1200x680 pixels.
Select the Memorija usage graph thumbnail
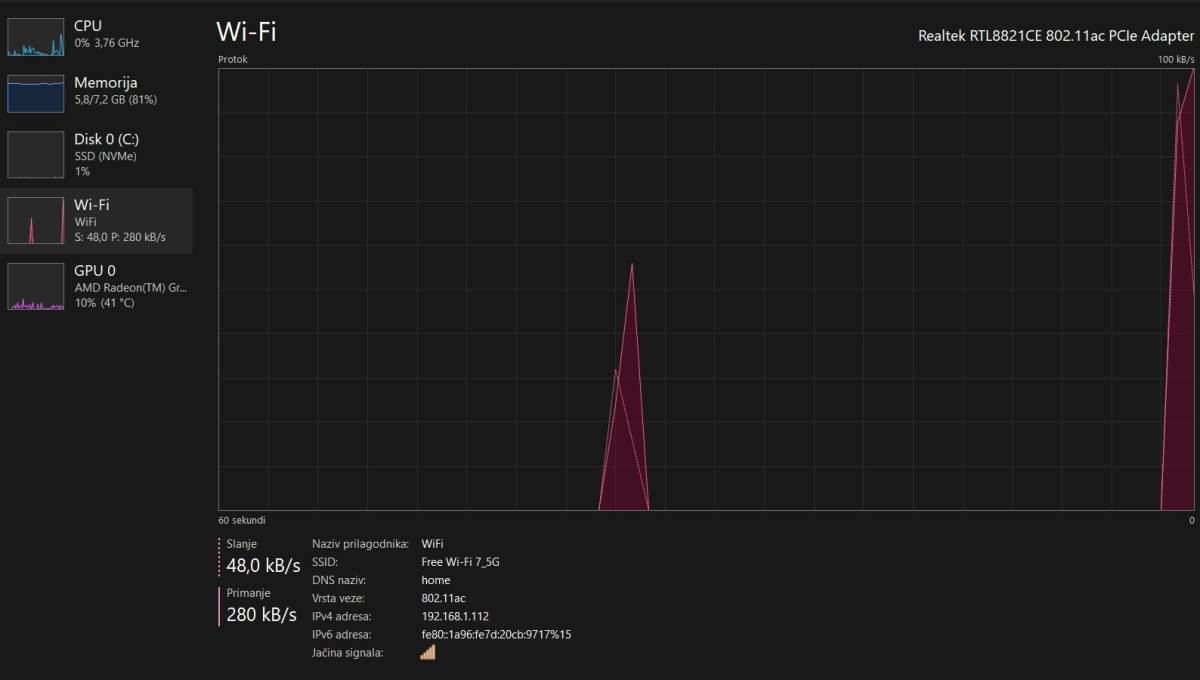point(35,93)
